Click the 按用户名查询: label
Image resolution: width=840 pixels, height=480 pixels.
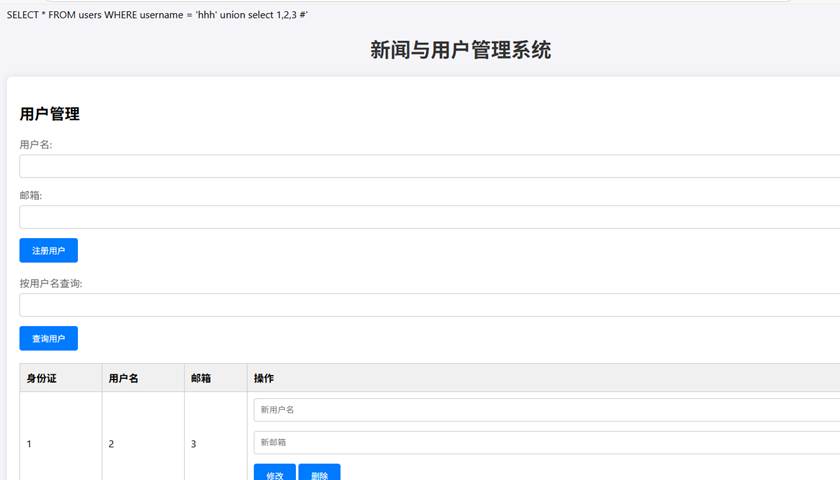pos(51,283)
